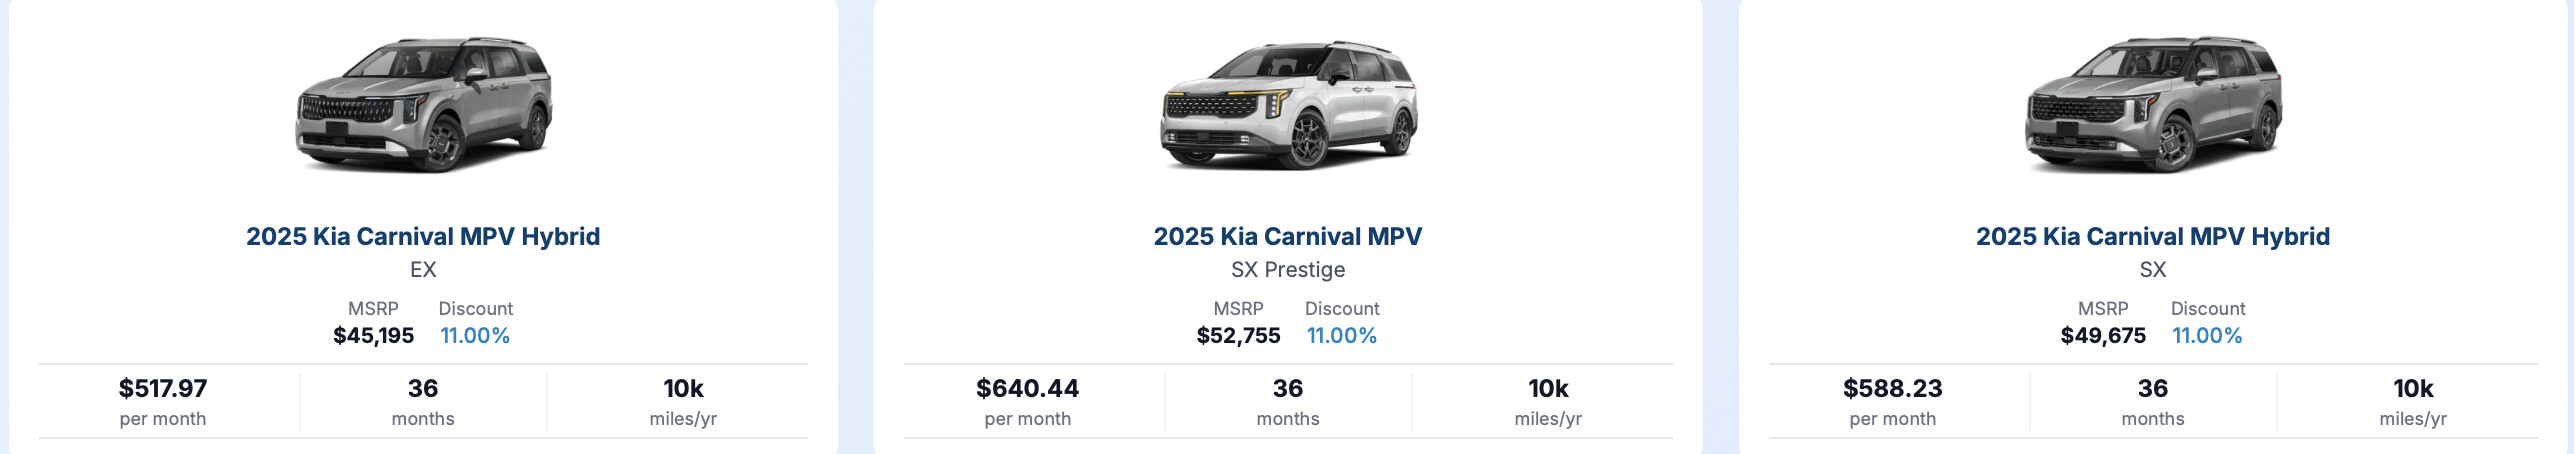Click the 11.00% discount on Hybrid SX card
2574x454 pixels.
coord(2207,336)
